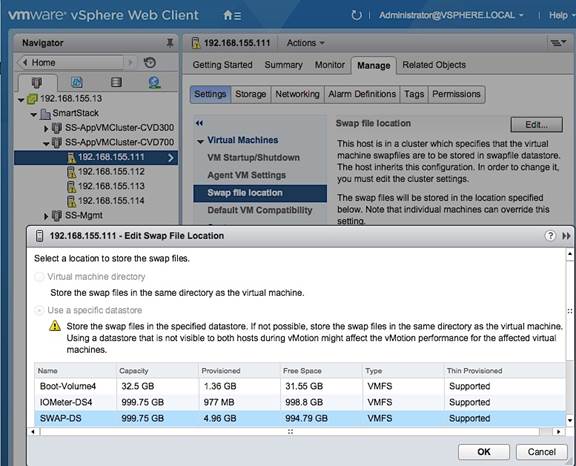Collapse the Virtual Machines settings section
The width and height of the screenshot is (576, 466).
(200, 141)
